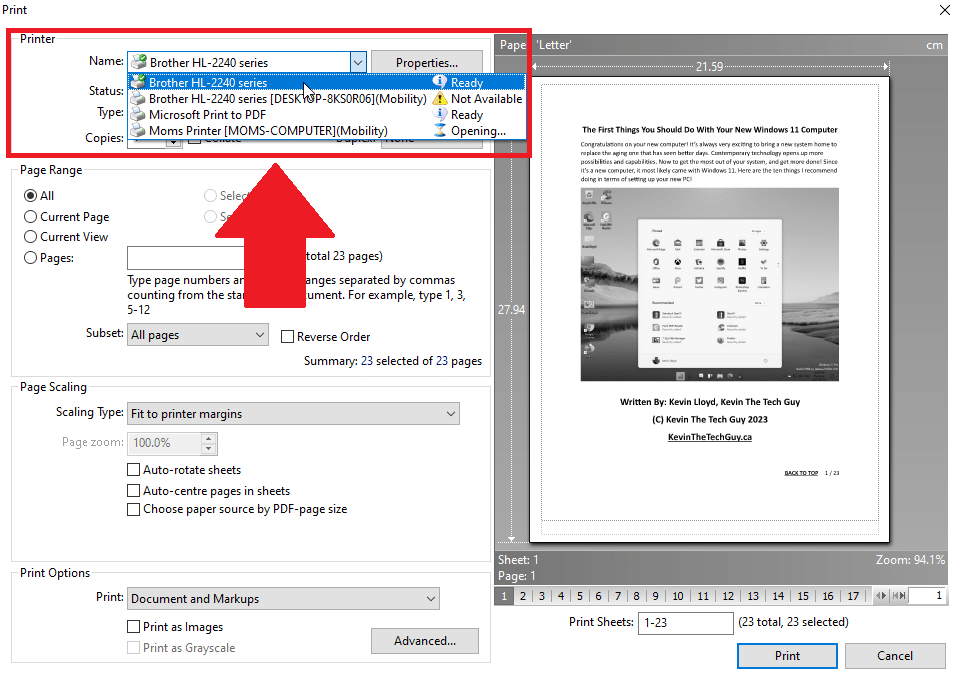Click the sheet number box showing 1
This screenshot has height=679, width=959.
[928, 595]
